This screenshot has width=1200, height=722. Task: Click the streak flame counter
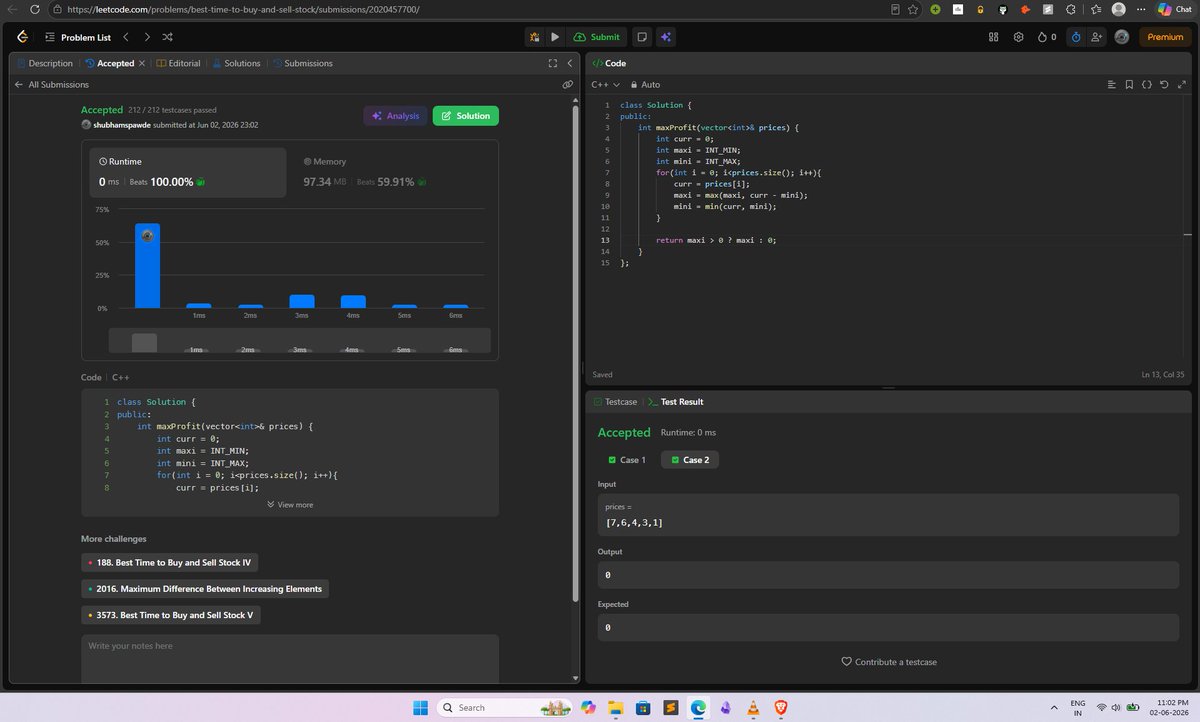pyautogui.click(x=1047, y=37)
